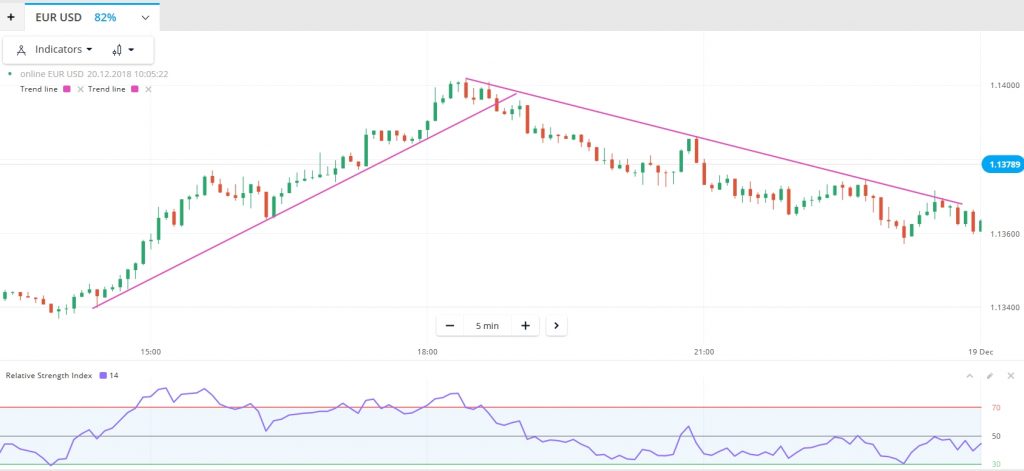The width and height of the screenshot is (1024, 471).
Task: Click the current price label 1.13789
Action: (1001, 163)
